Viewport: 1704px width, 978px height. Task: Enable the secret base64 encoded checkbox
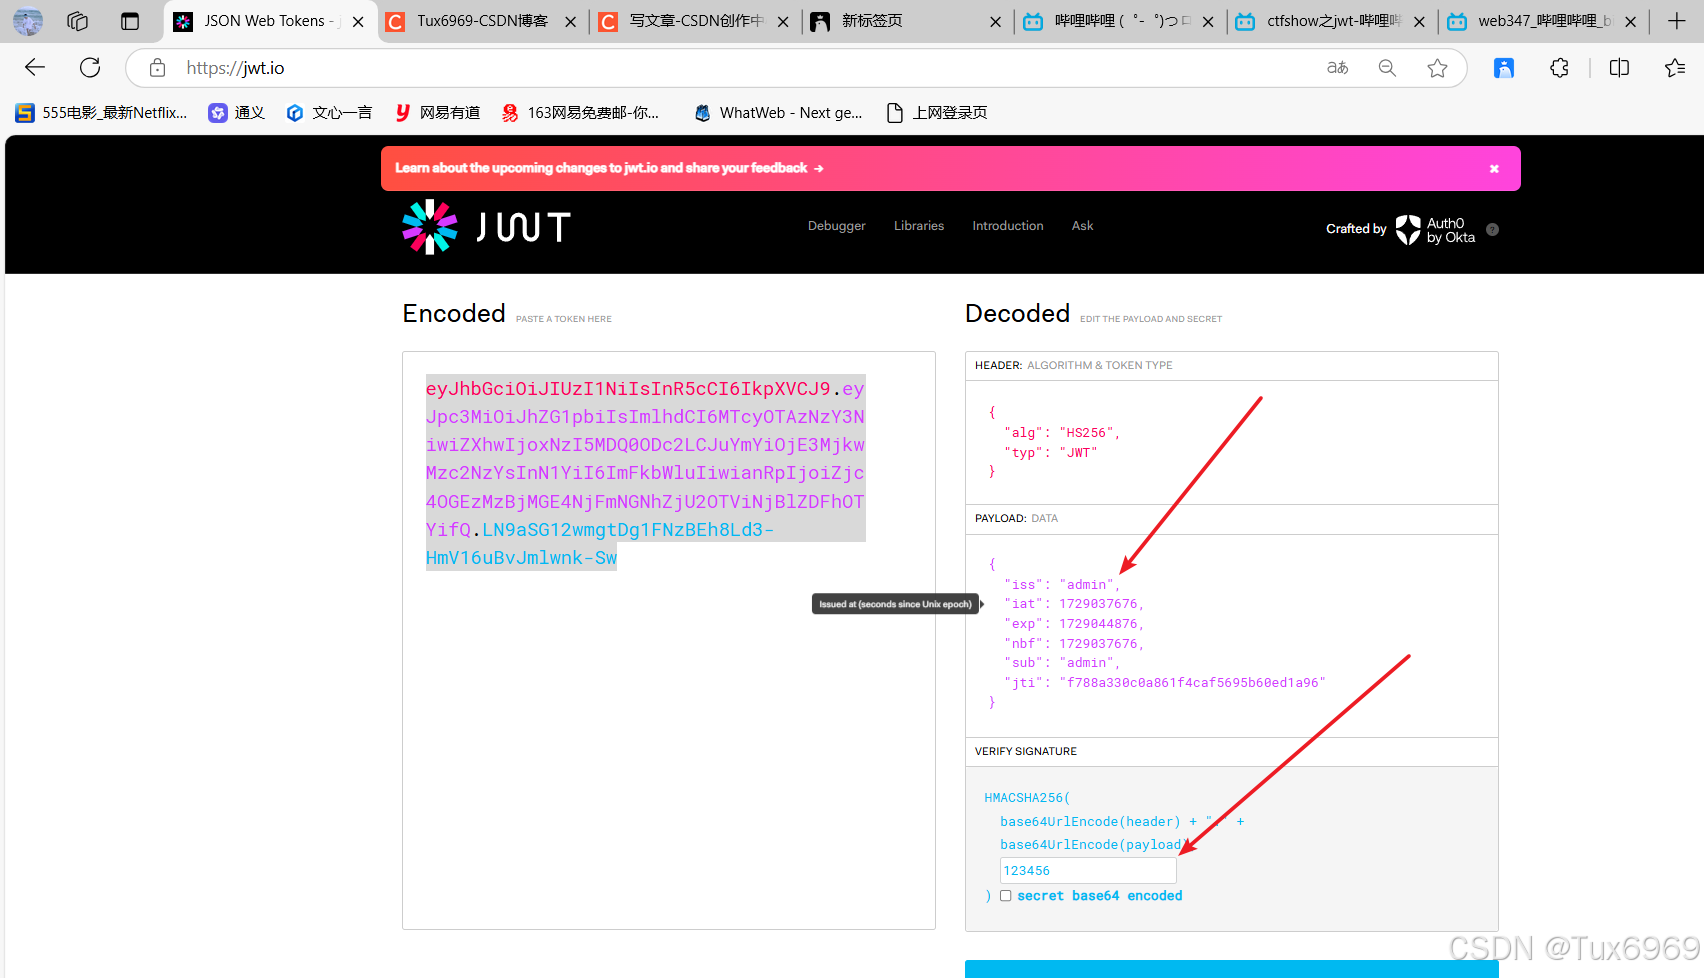tap(1005, 895)
